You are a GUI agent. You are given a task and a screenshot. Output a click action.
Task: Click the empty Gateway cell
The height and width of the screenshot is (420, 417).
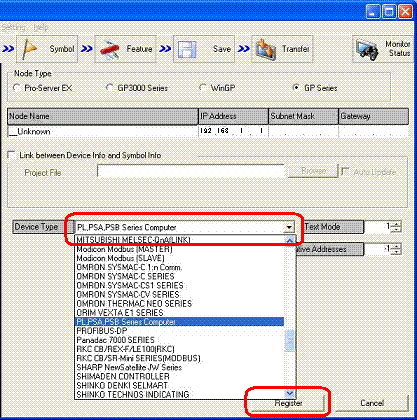[x=374, y=131]
